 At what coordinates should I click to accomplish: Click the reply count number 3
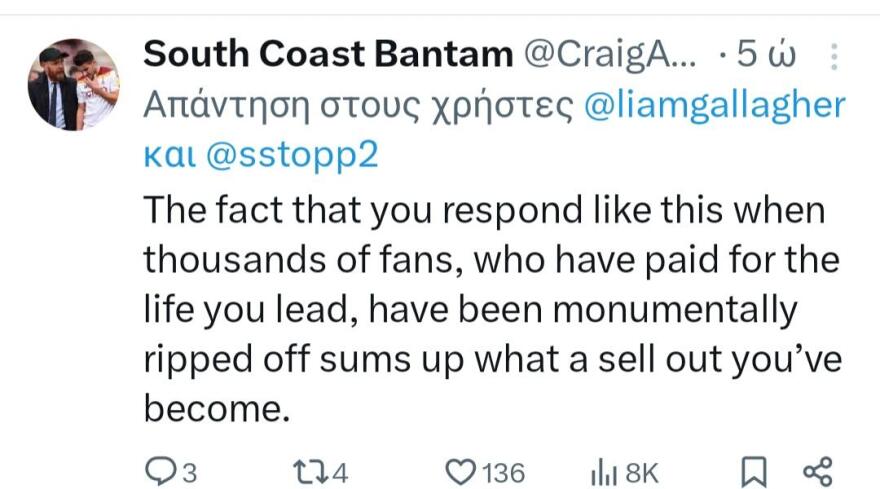[x=189, y=472]
